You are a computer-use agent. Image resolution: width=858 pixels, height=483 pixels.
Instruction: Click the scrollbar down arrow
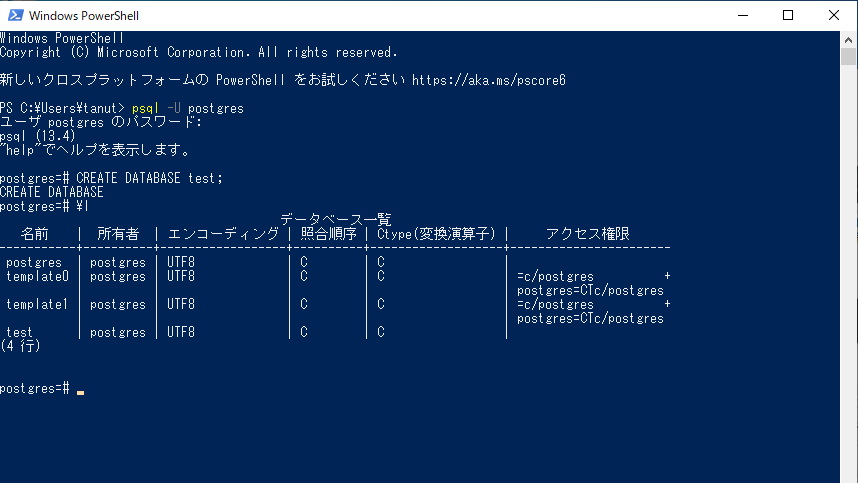tap(849, 475)
